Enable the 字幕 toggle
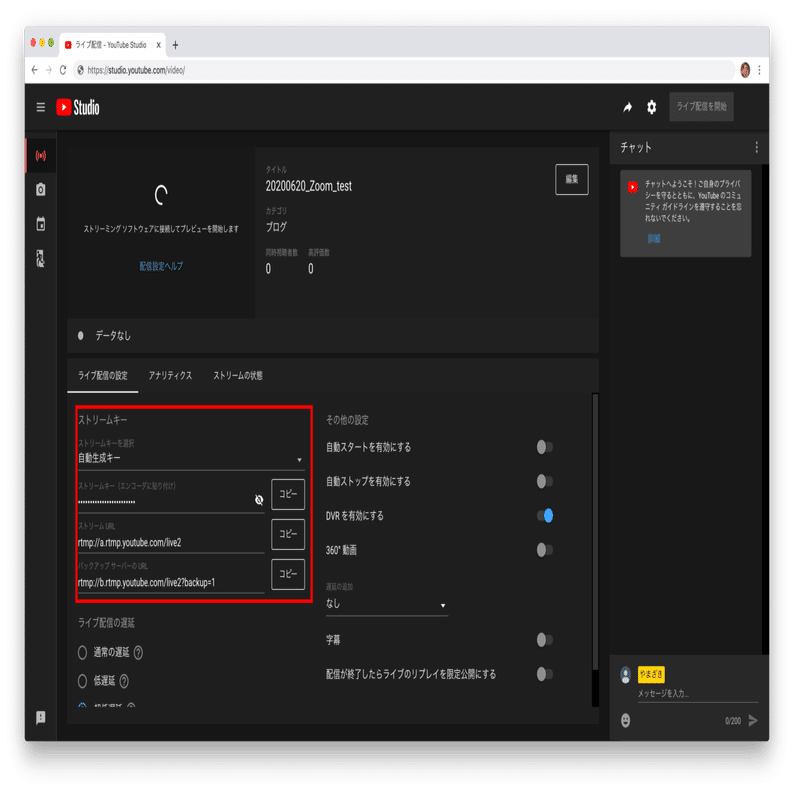 click(x=545, y=640)
